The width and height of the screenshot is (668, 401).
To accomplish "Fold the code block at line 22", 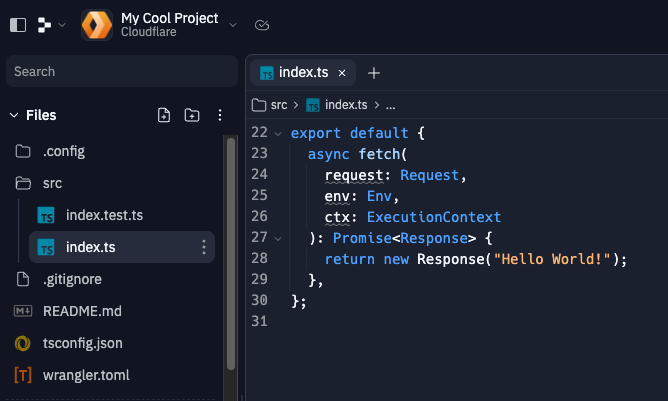I will click(x=278, y=133).
